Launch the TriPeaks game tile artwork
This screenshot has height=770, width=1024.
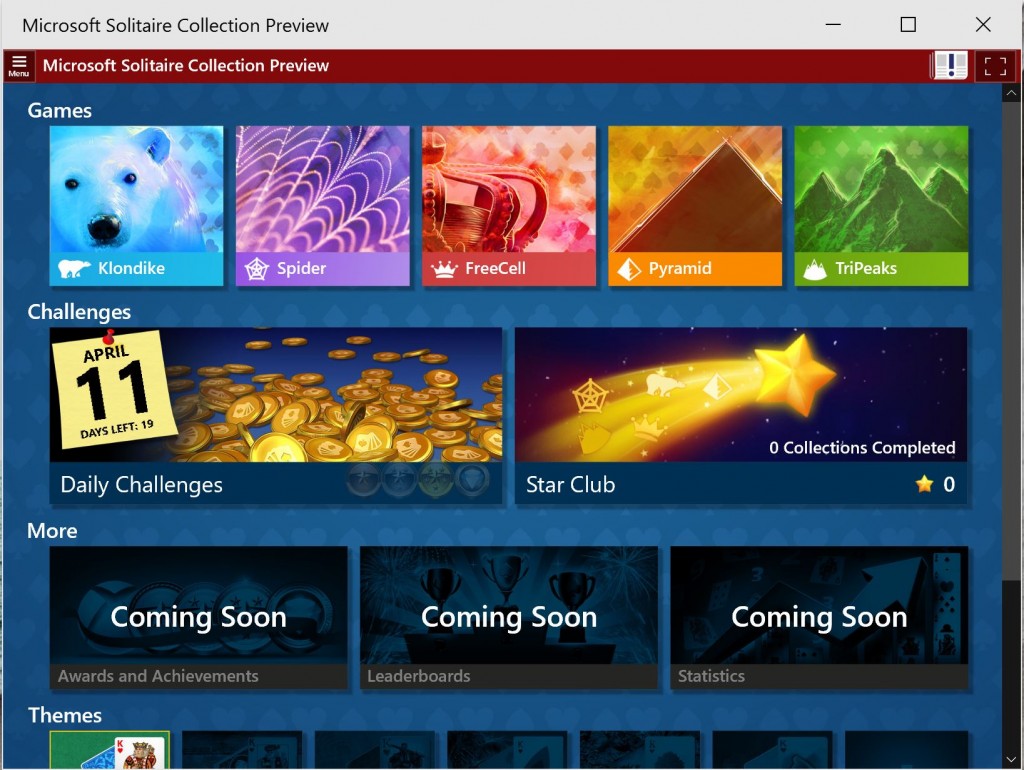point(881,189)
